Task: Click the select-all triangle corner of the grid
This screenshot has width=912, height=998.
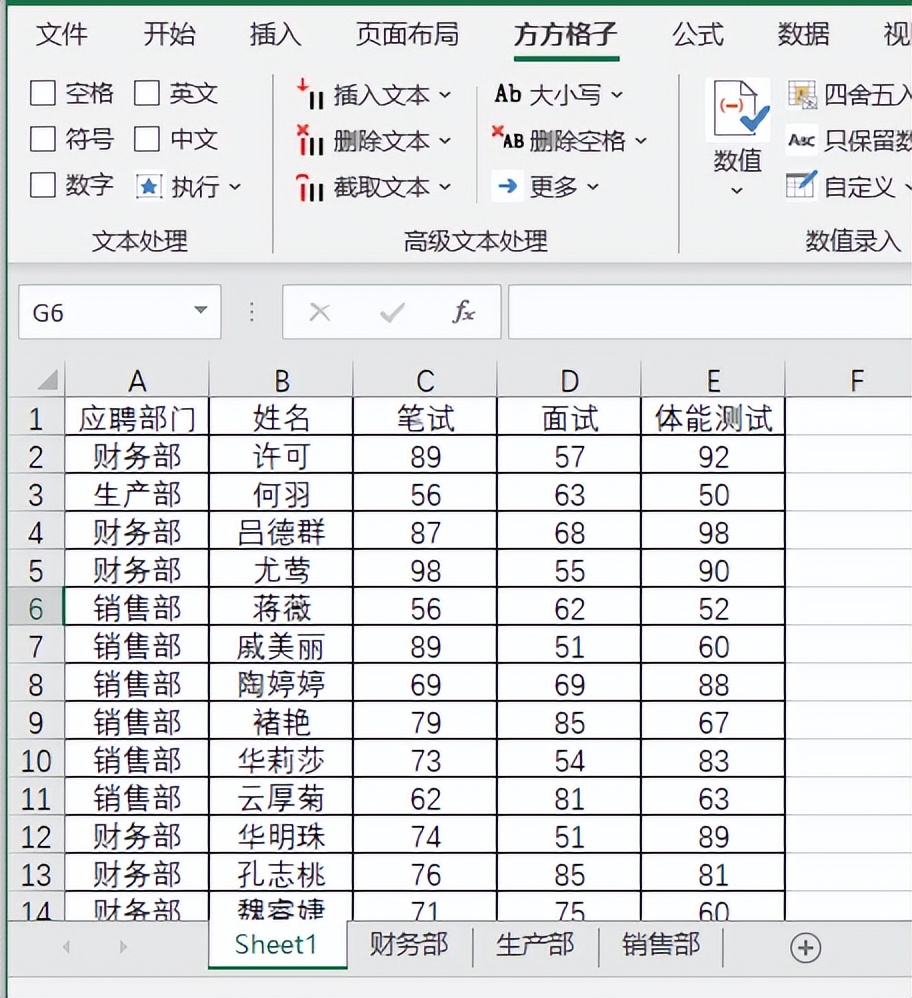Action: (x=47, y=380)
